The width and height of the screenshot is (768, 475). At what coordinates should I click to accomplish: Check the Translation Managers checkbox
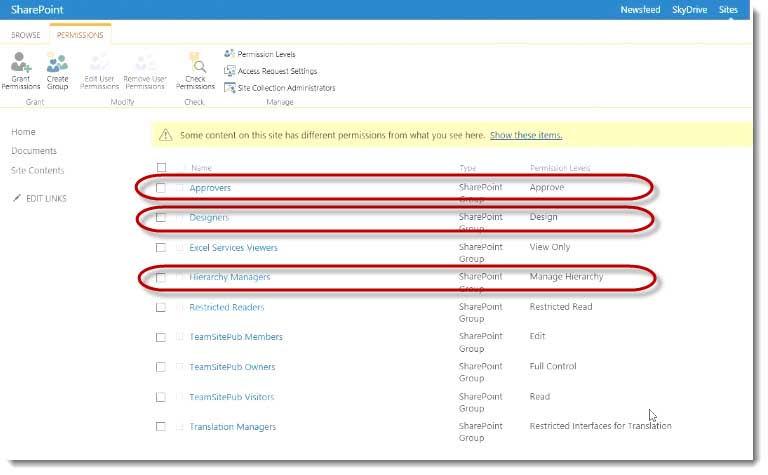(x=161, y=427)
